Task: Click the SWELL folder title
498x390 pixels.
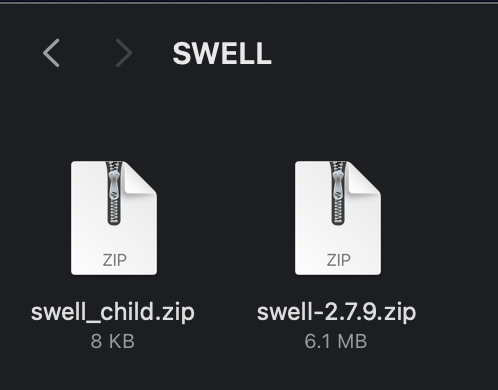Action: (222, 53)
